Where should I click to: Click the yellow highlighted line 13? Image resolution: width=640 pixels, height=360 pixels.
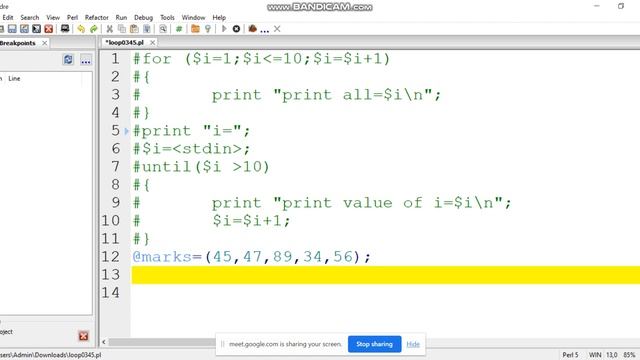[x=385, y=275]
